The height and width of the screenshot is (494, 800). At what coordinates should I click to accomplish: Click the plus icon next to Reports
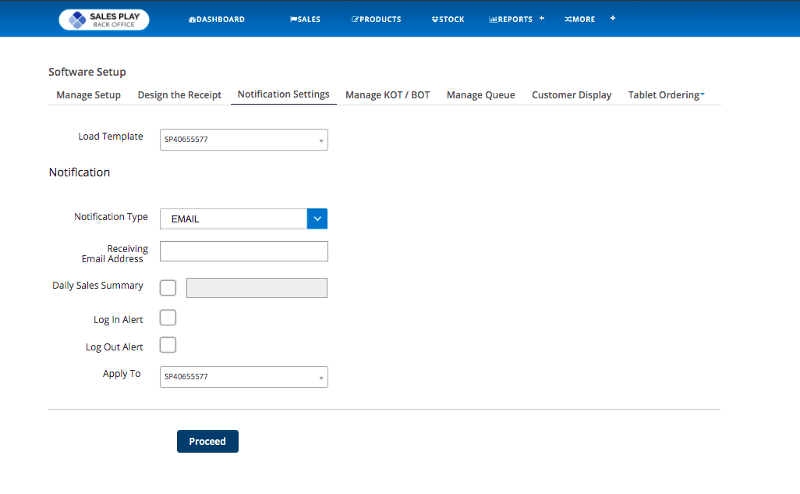point(542,18)
